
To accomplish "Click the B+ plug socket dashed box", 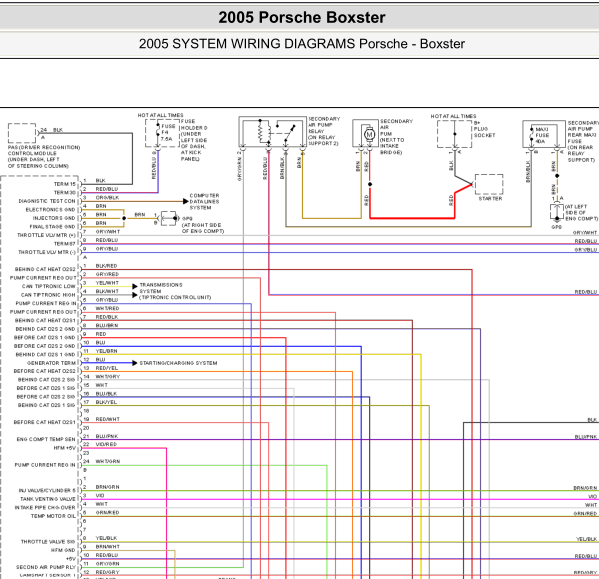I will click(x=455, y=134).
